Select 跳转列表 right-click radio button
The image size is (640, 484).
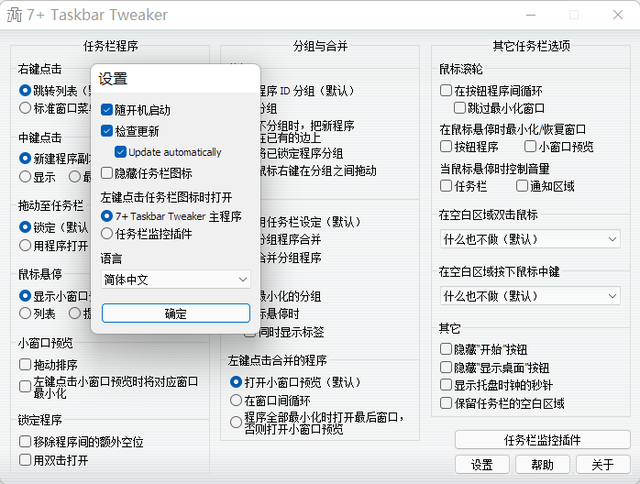[25, 90]
